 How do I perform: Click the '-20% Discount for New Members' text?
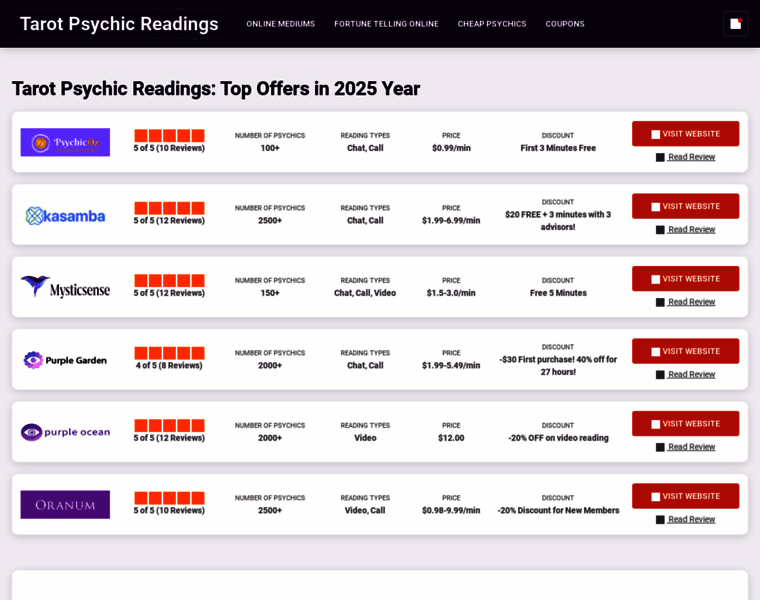click(558, 510)
